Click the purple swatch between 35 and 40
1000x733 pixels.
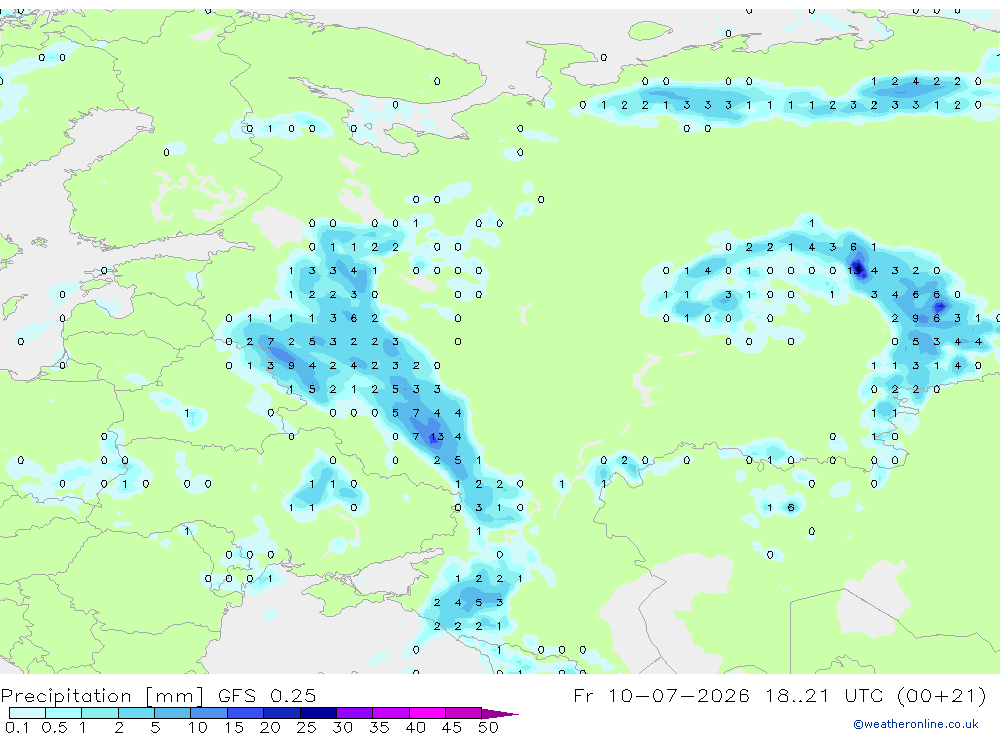pos(390,713)
